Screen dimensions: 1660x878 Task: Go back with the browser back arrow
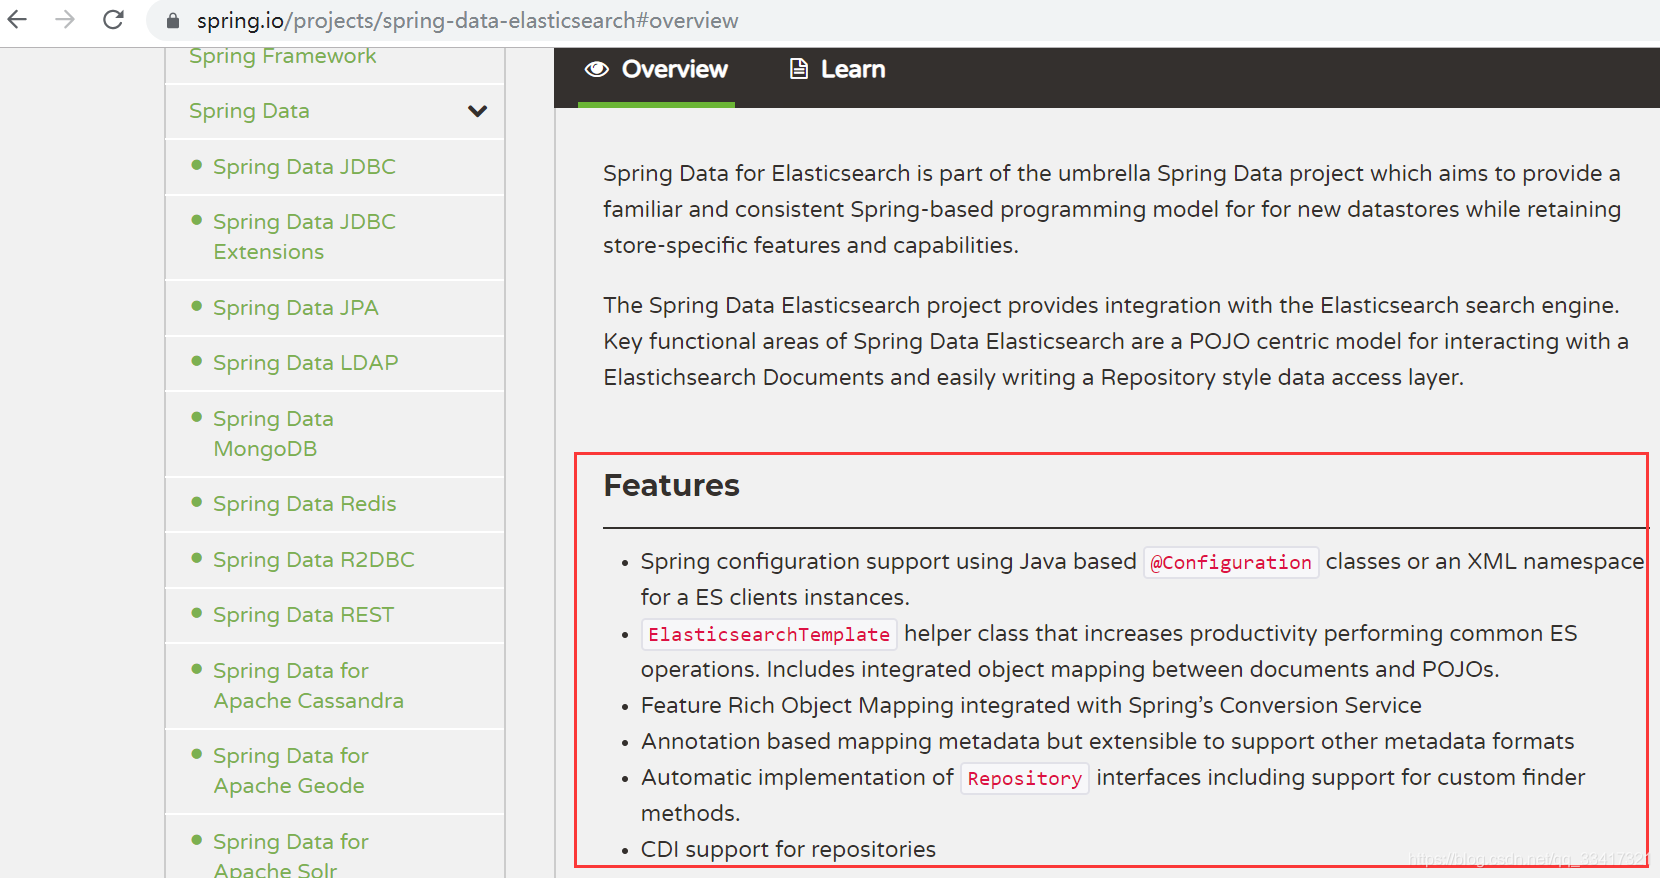coord(18,19)
